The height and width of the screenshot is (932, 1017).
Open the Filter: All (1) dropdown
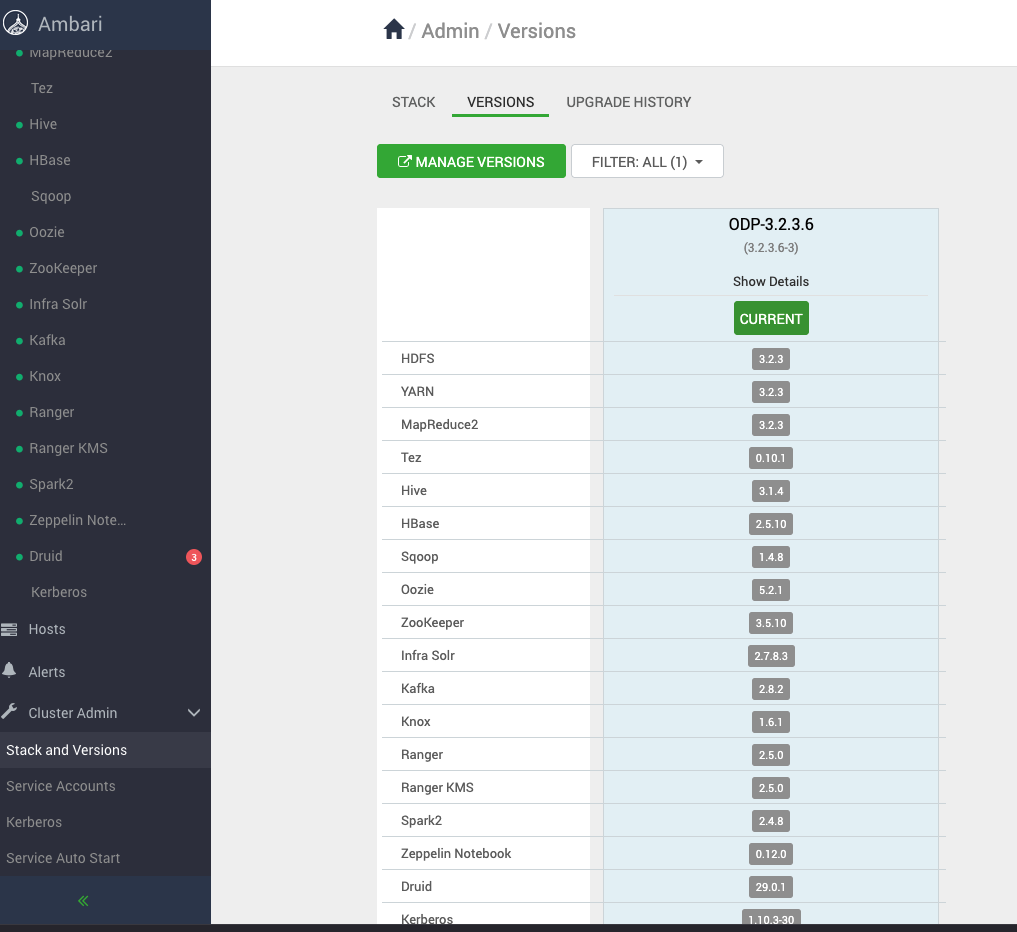(x=647, y=161)
